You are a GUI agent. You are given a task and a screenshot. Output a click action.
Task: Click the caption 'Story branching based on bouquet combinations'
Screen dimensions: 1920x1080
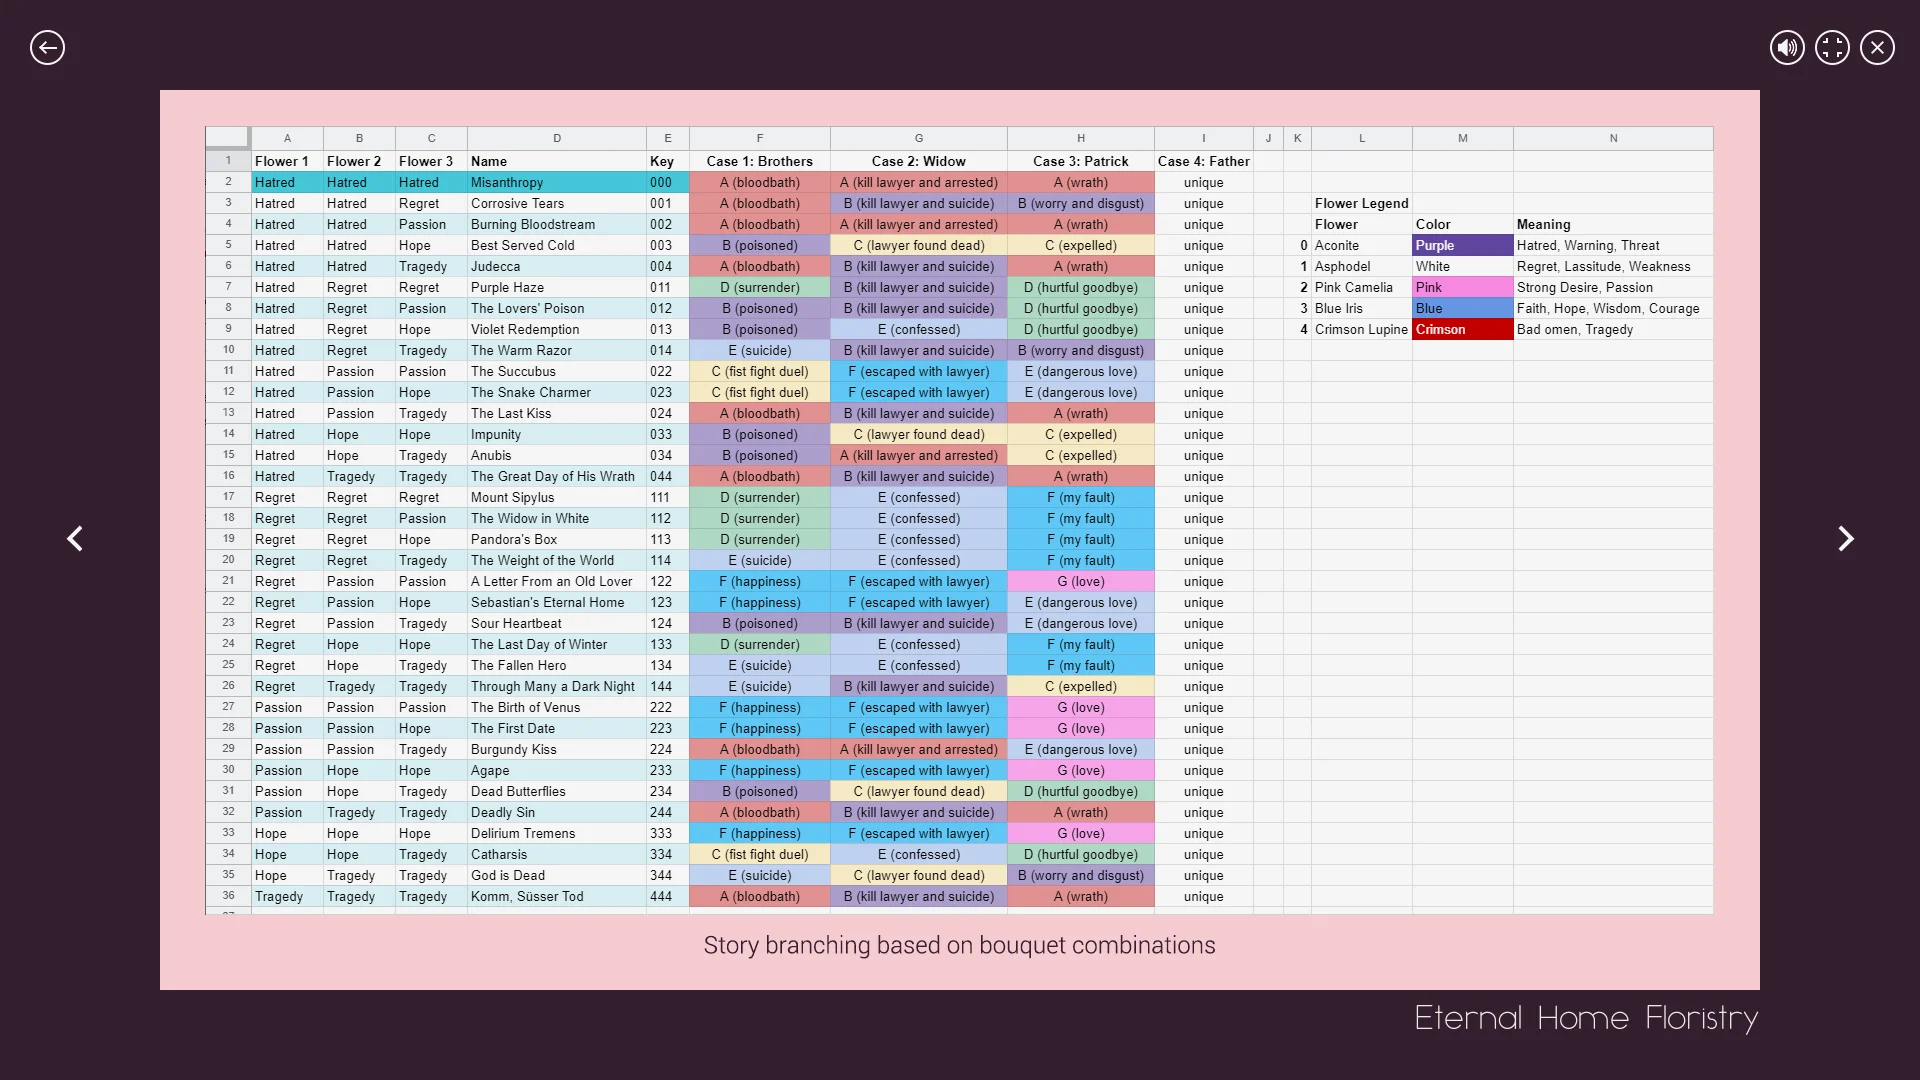(x=959, y=945)
